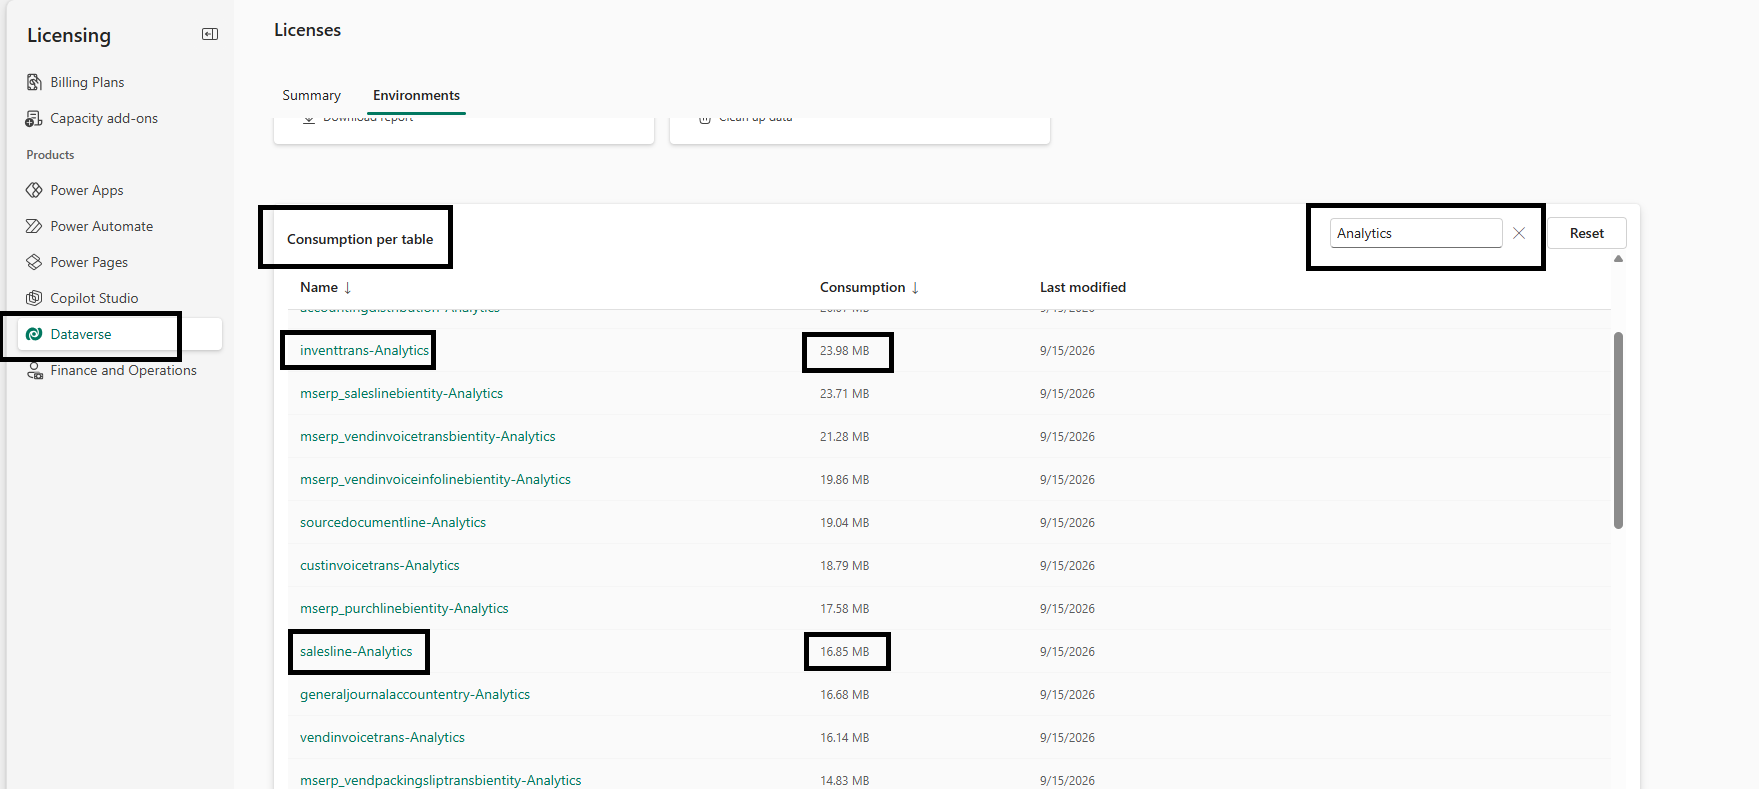
Task: Open mserp_saleslinebientity-Analytics link
Action: pyautogui.click(x=401, y=393)
